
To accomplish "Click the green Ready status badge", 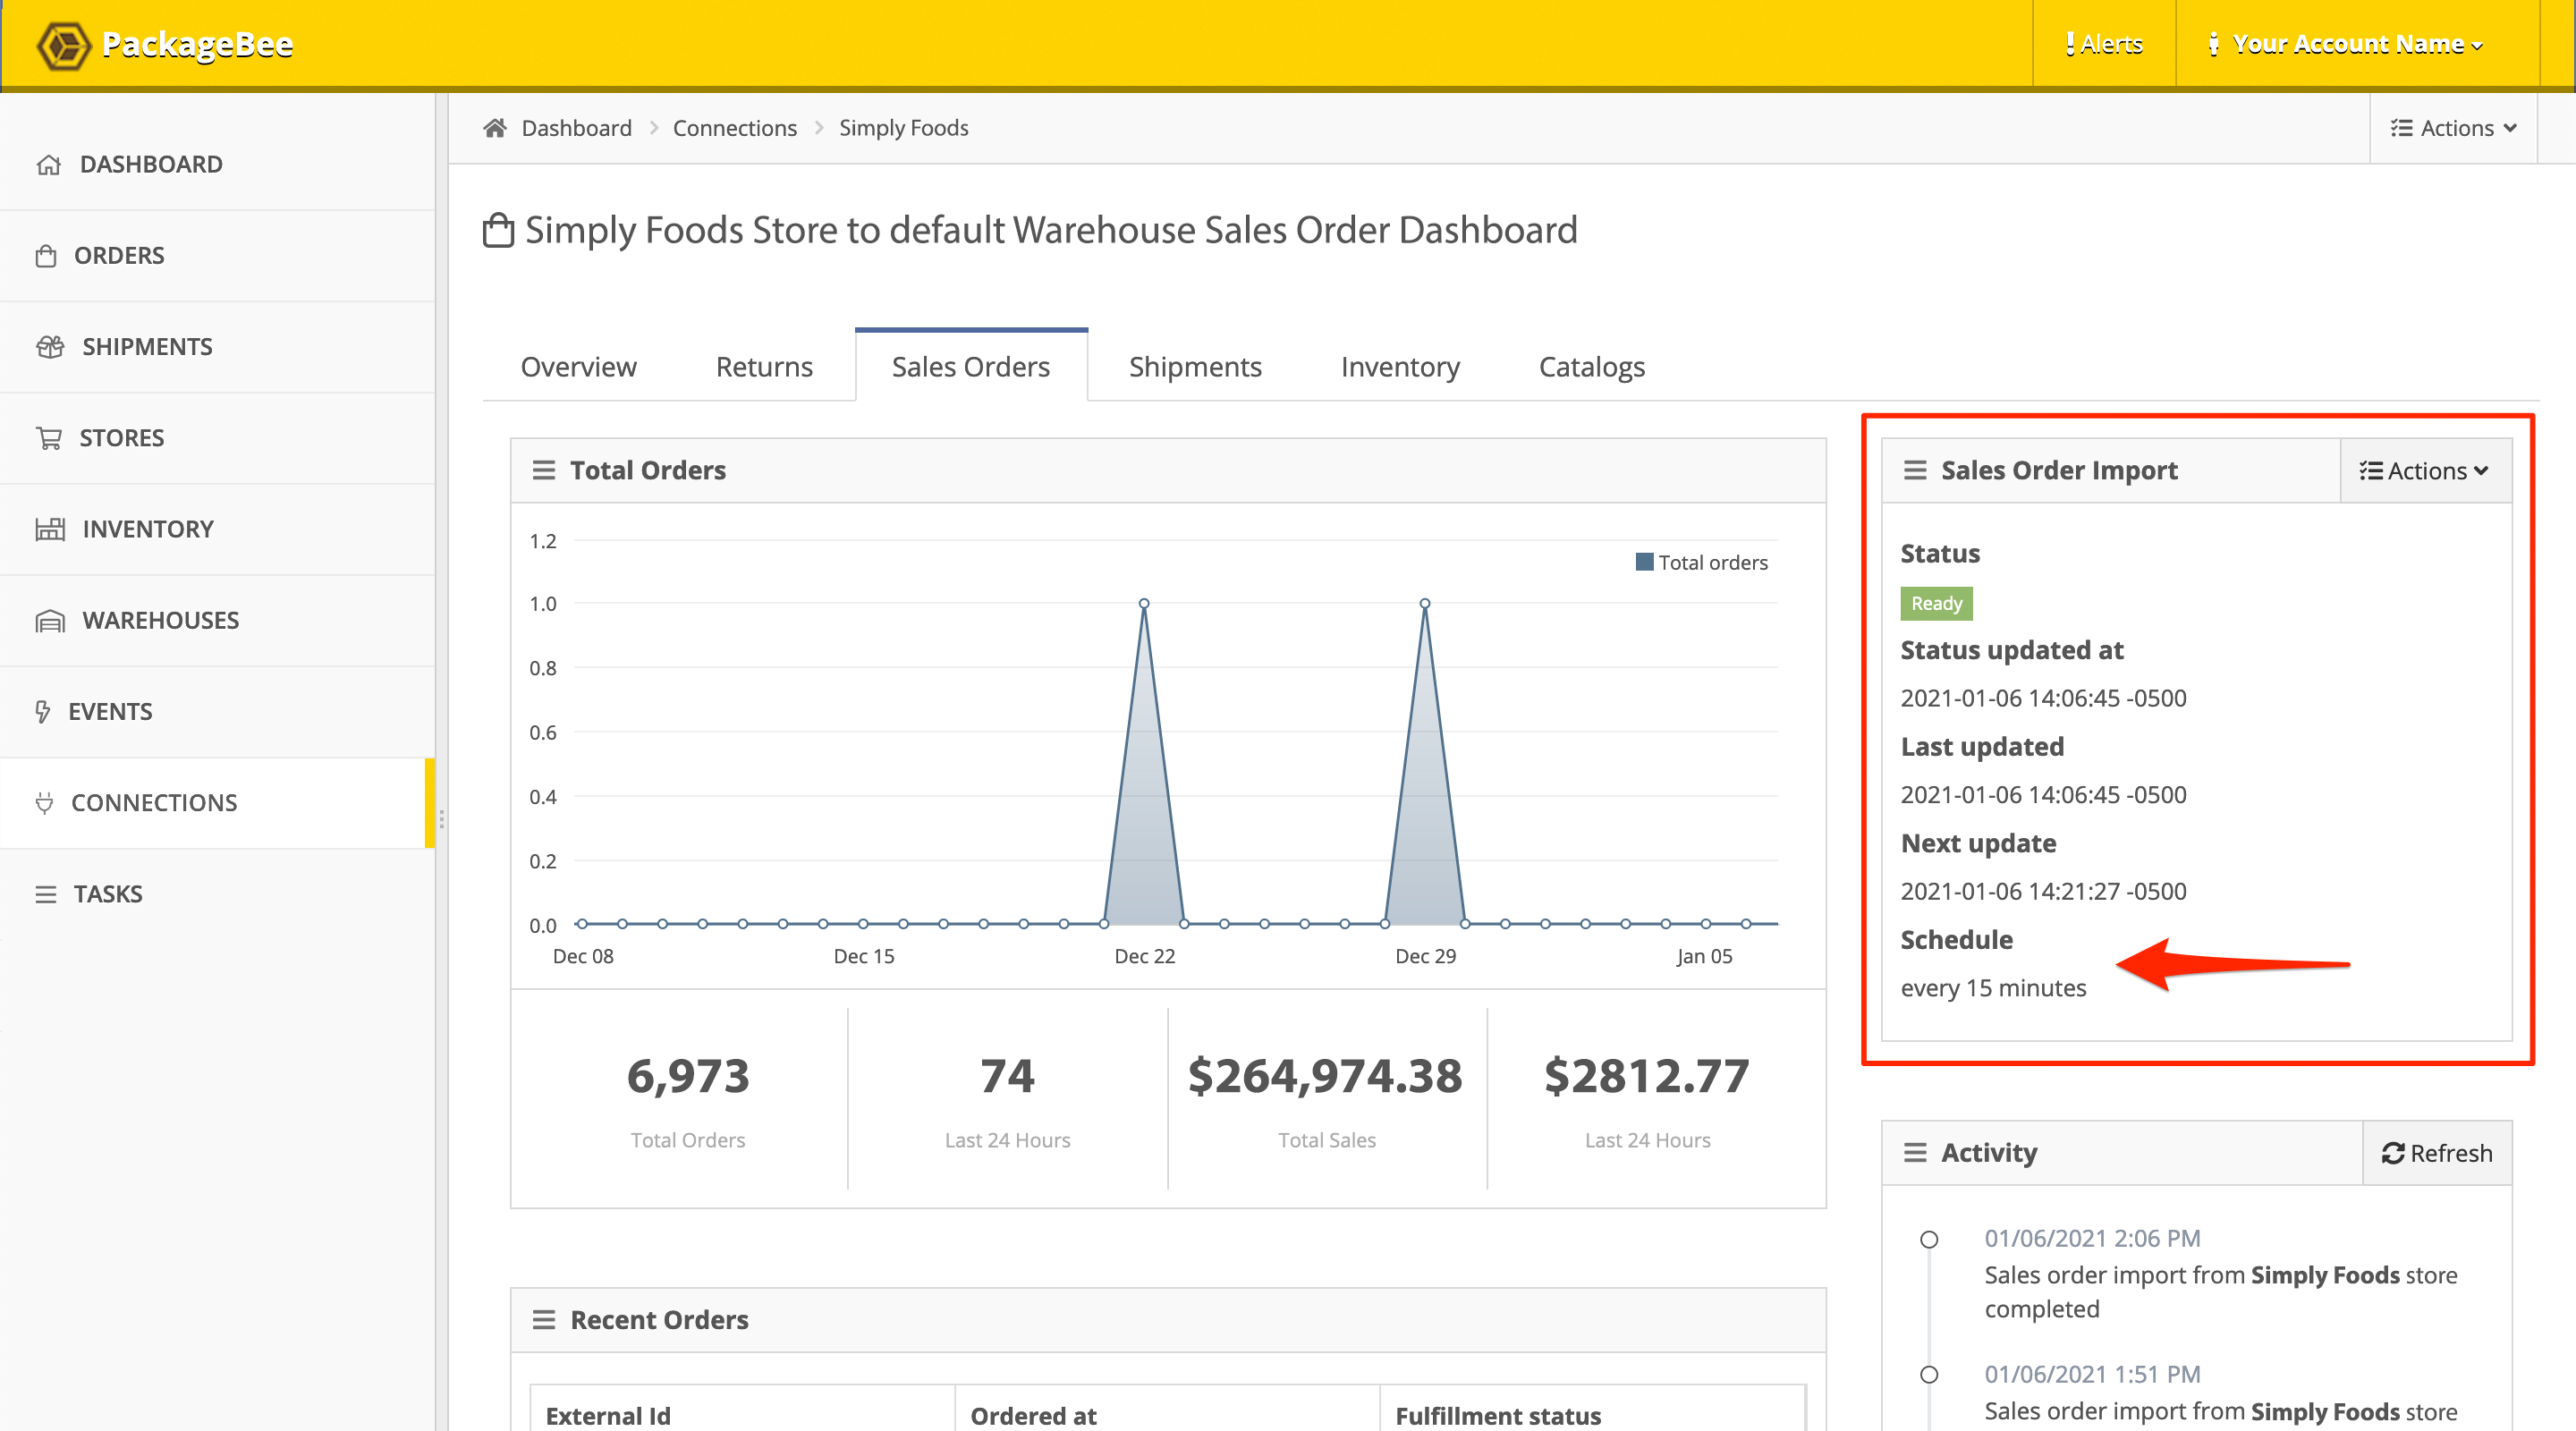I will click(x=1936, y=604).
